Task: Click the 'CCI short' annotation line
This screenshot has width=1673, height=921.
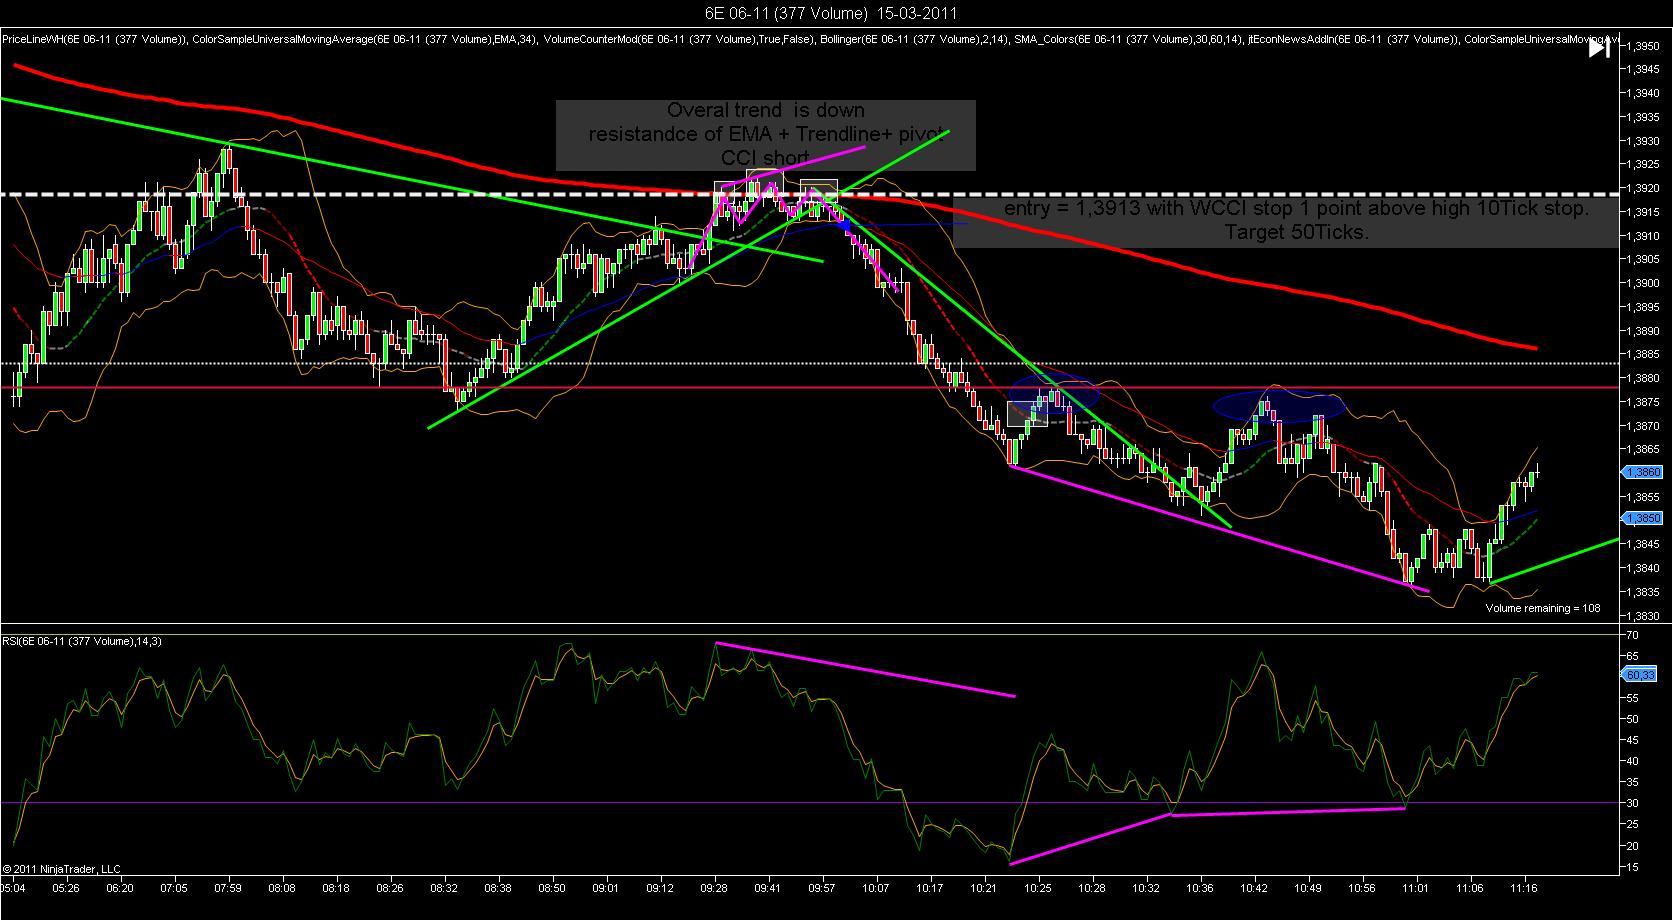Action: click(765, 158)
